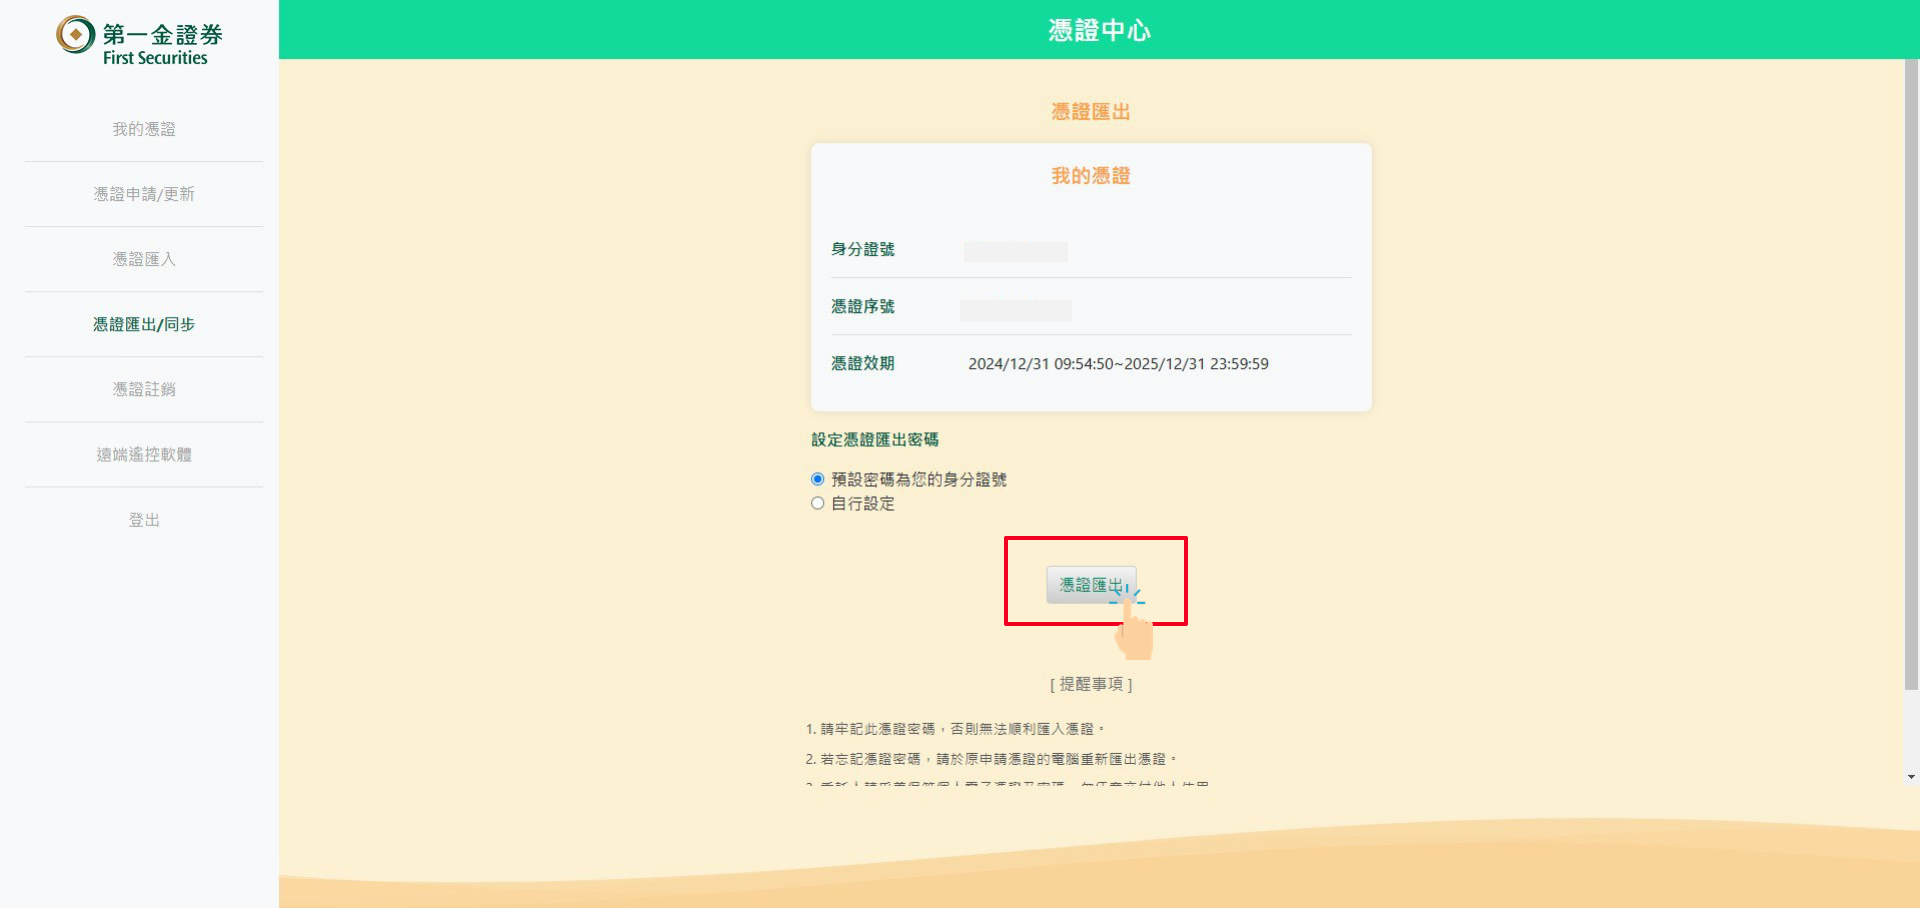Screen dimensions: 1920x908
Task: Select 預設密碼為您的身分證號 radio option
Action: [818, 479]
